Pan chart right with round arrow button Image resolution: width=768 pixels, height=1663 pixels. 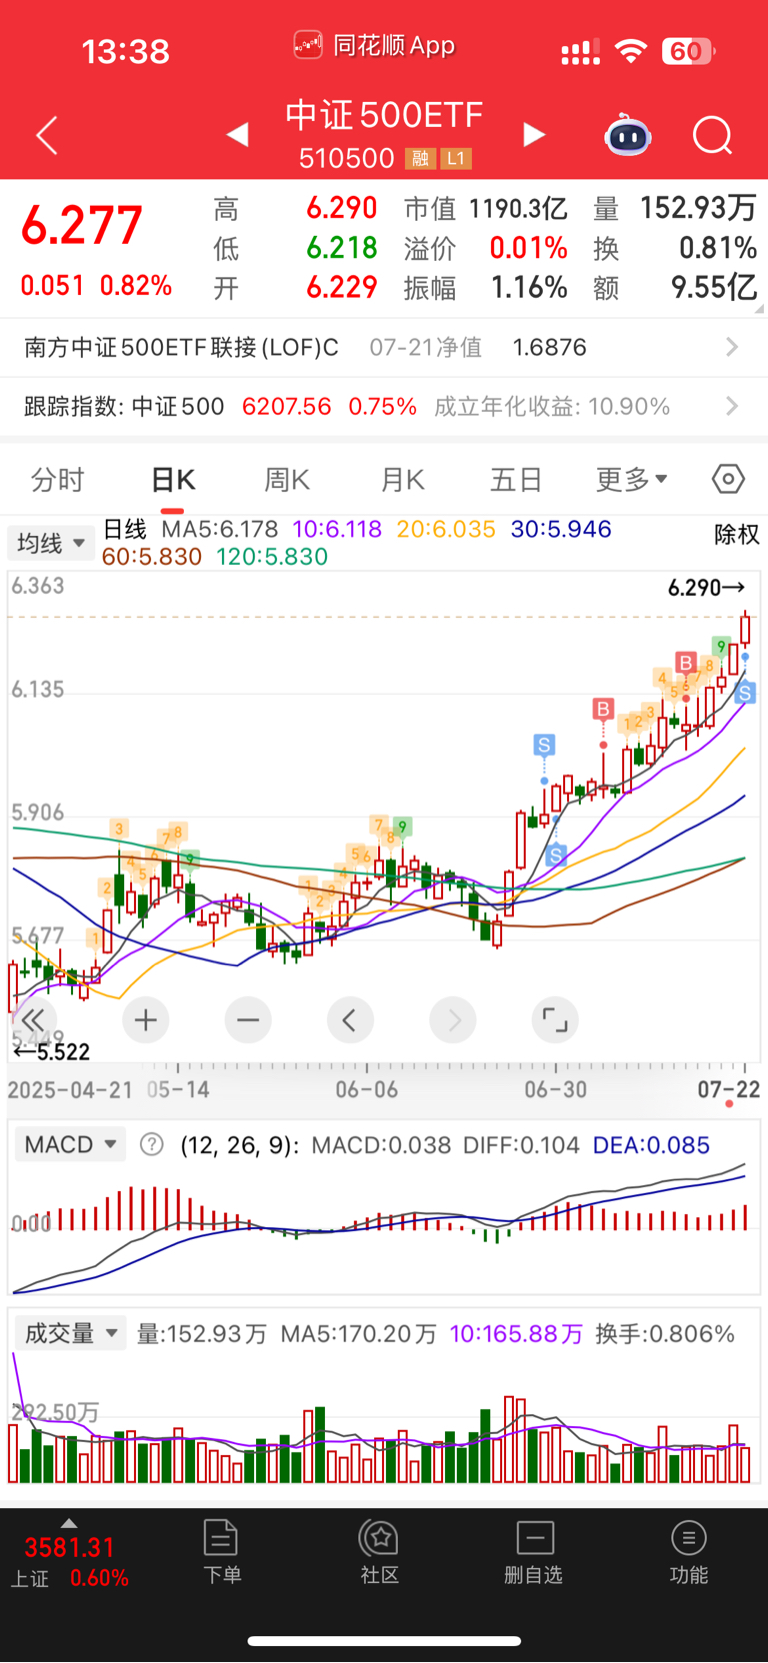click(x=453, y=1020)
